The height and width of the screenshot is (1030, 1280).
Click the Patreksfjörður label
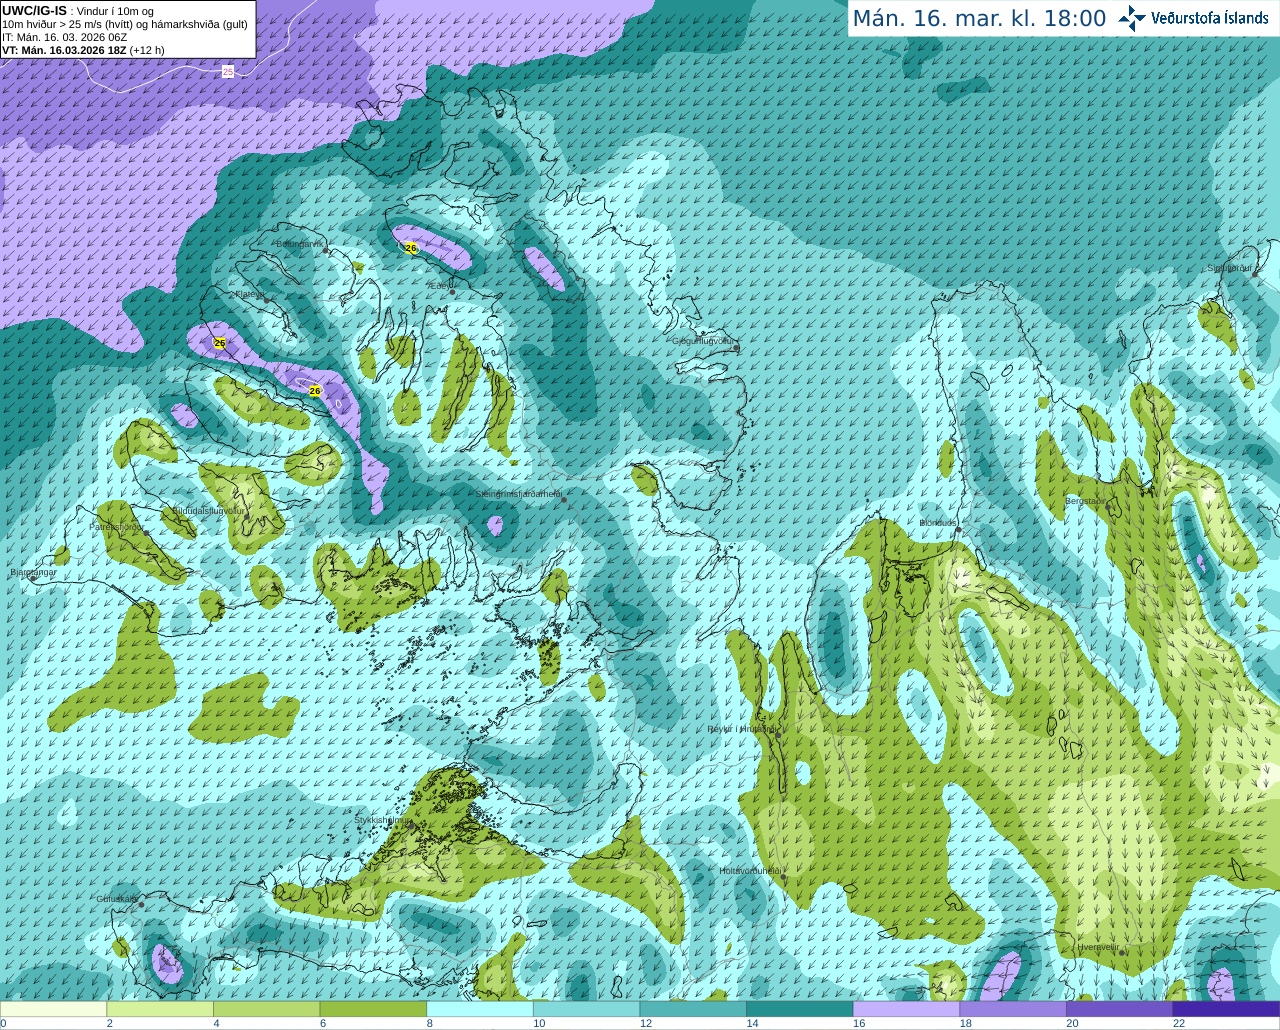116,526
